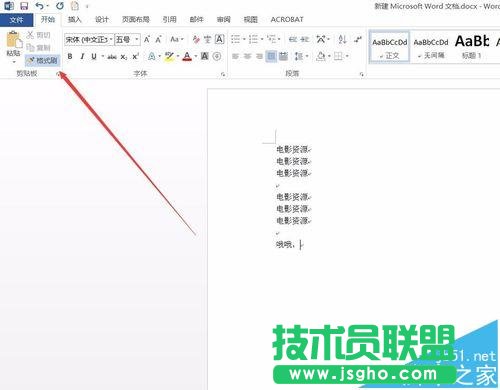Toggle Italic formatting
500x390 pixels.
click(82, 56)
